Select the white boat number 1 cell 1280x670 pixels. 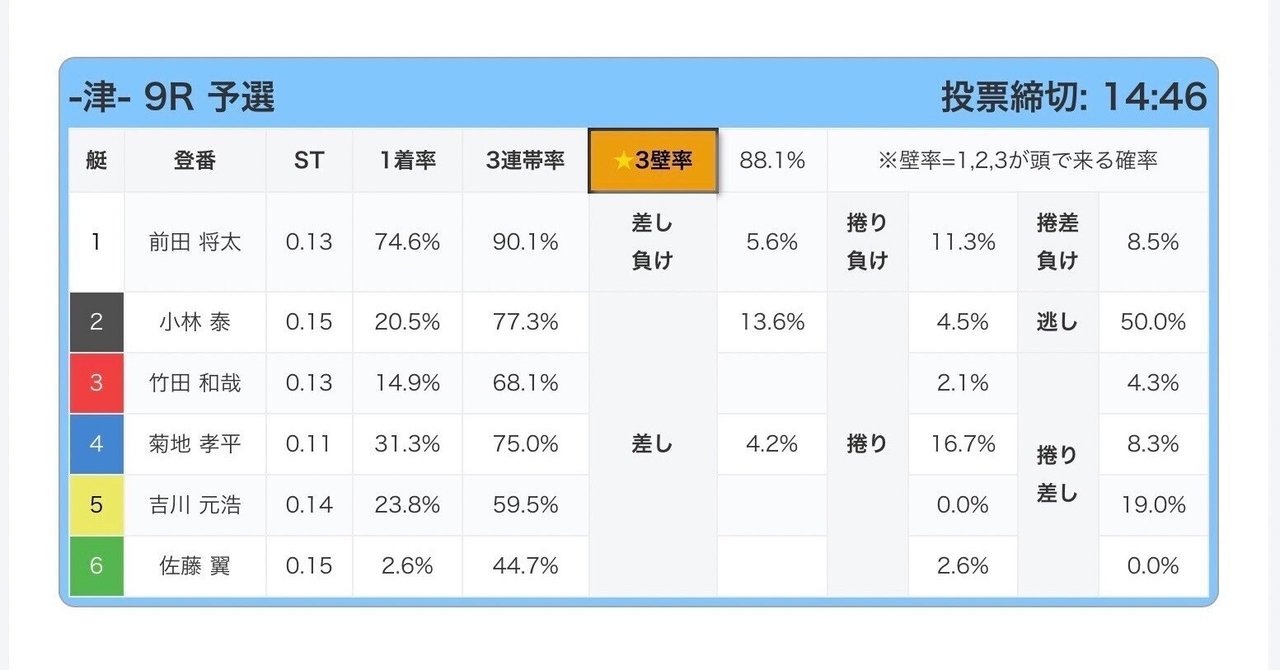tap(96, 242)
